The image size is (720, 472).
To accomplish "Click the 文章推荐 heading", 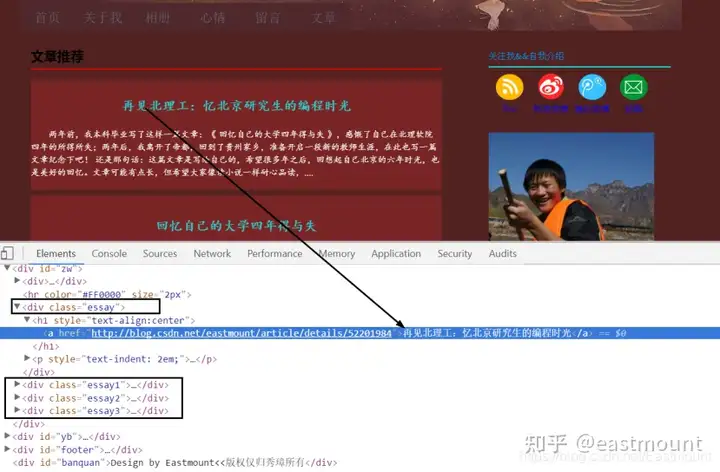I will click(57, 57).
